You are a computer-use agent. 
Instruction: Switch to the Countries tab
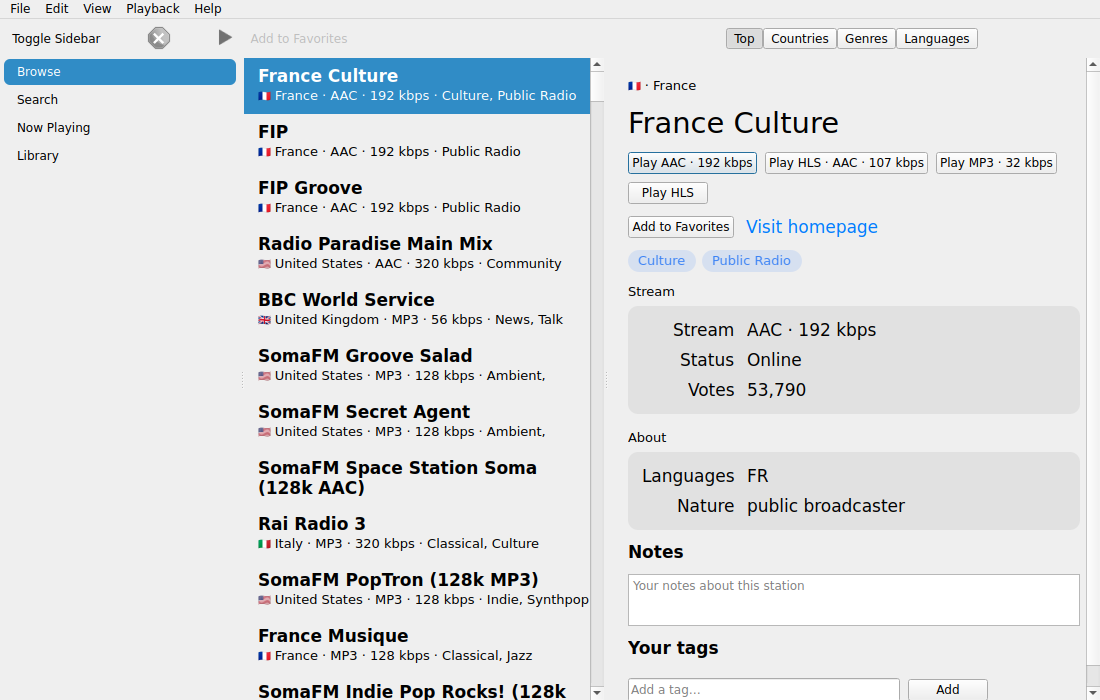pos(800,39)
